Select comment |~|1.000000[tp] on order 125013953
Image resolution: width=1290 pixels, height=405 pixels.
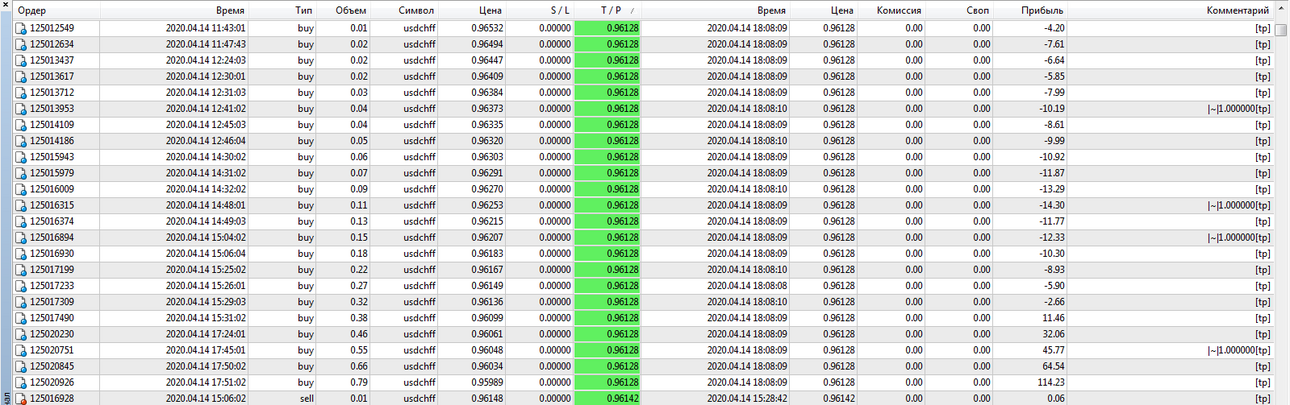tap(1239, 108)
